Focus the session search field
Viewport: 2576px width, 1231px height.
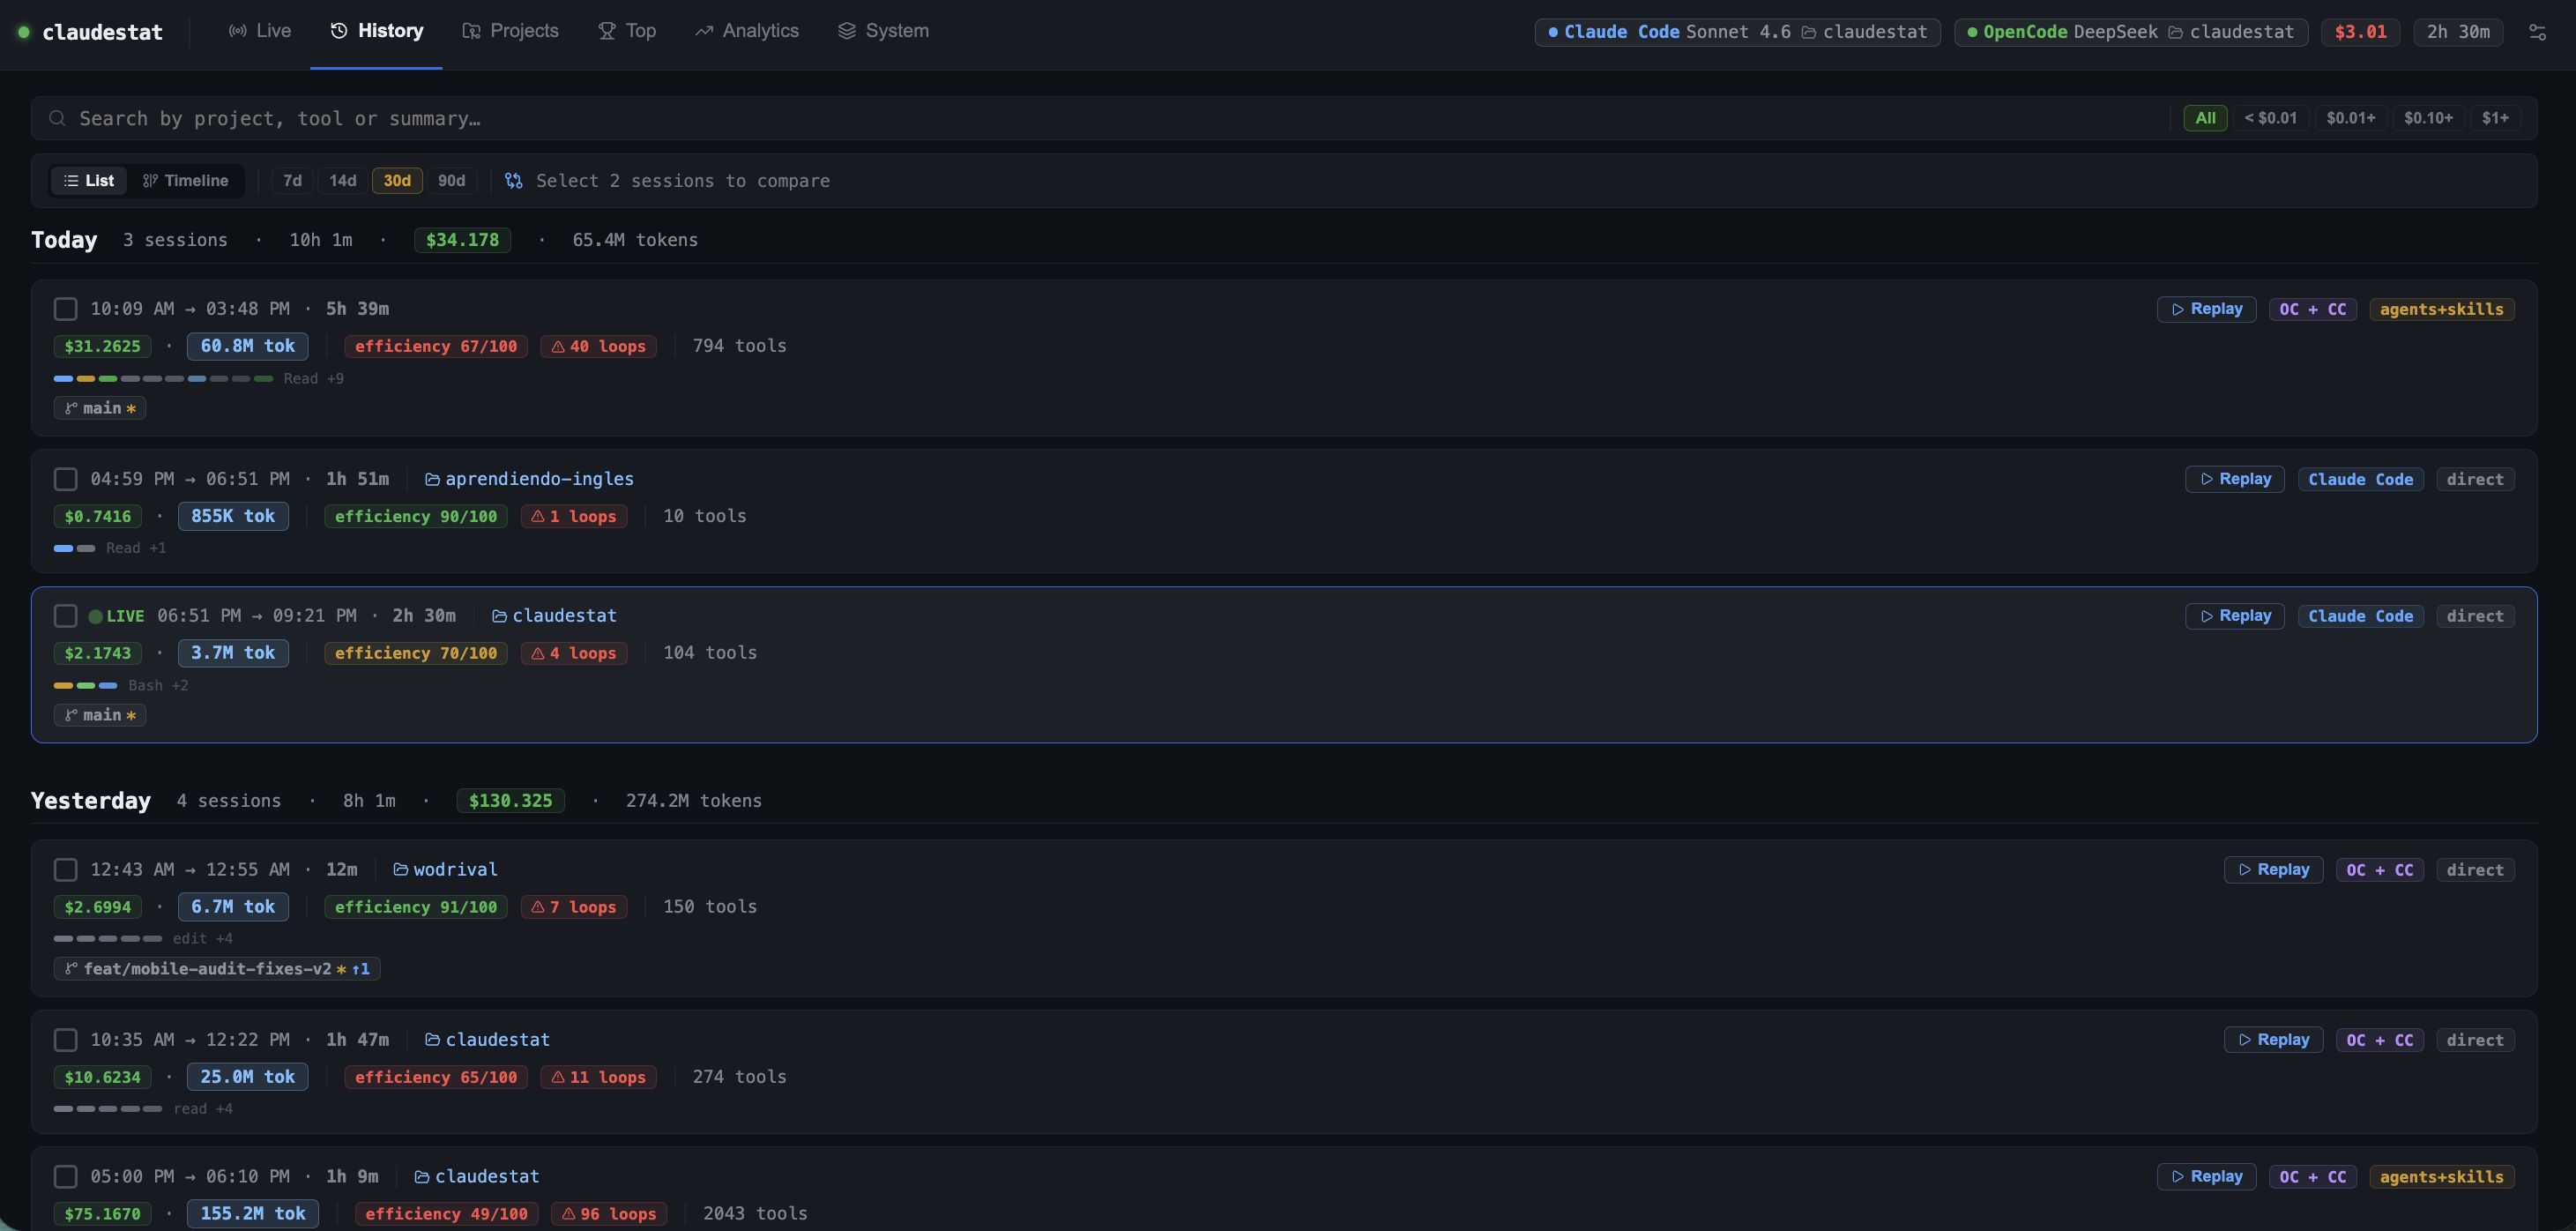pos(1100,118)
